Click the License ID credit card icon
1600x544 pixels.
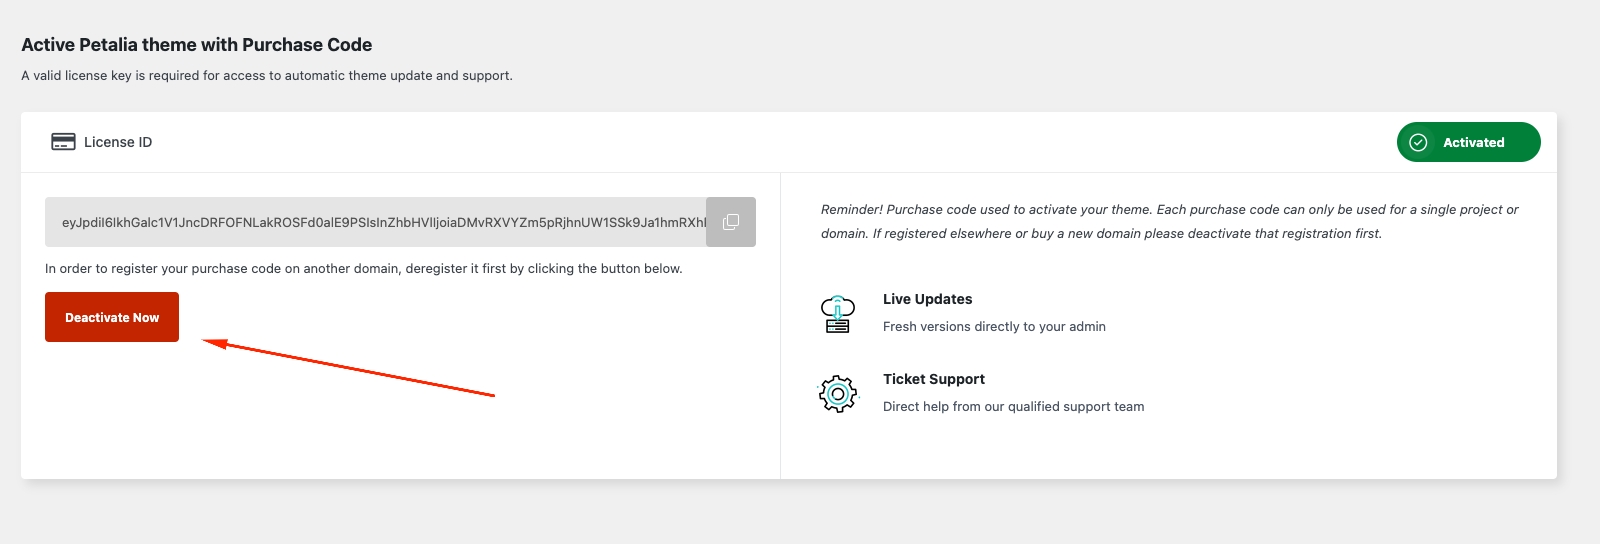pyautogui.click(x=63, y=142)
